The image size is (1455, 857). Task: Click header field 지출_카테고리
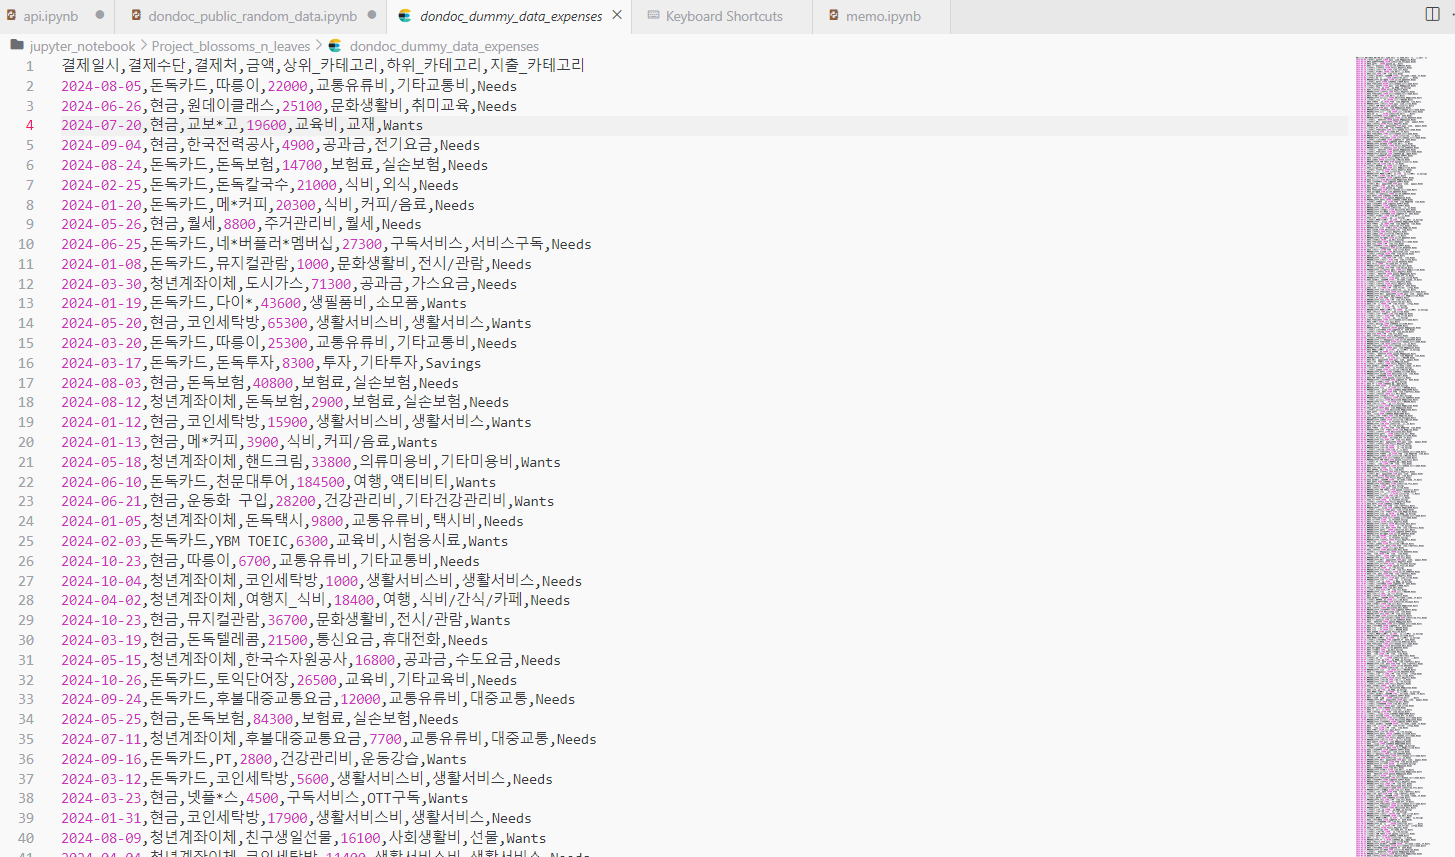click(x=537, y=65)
